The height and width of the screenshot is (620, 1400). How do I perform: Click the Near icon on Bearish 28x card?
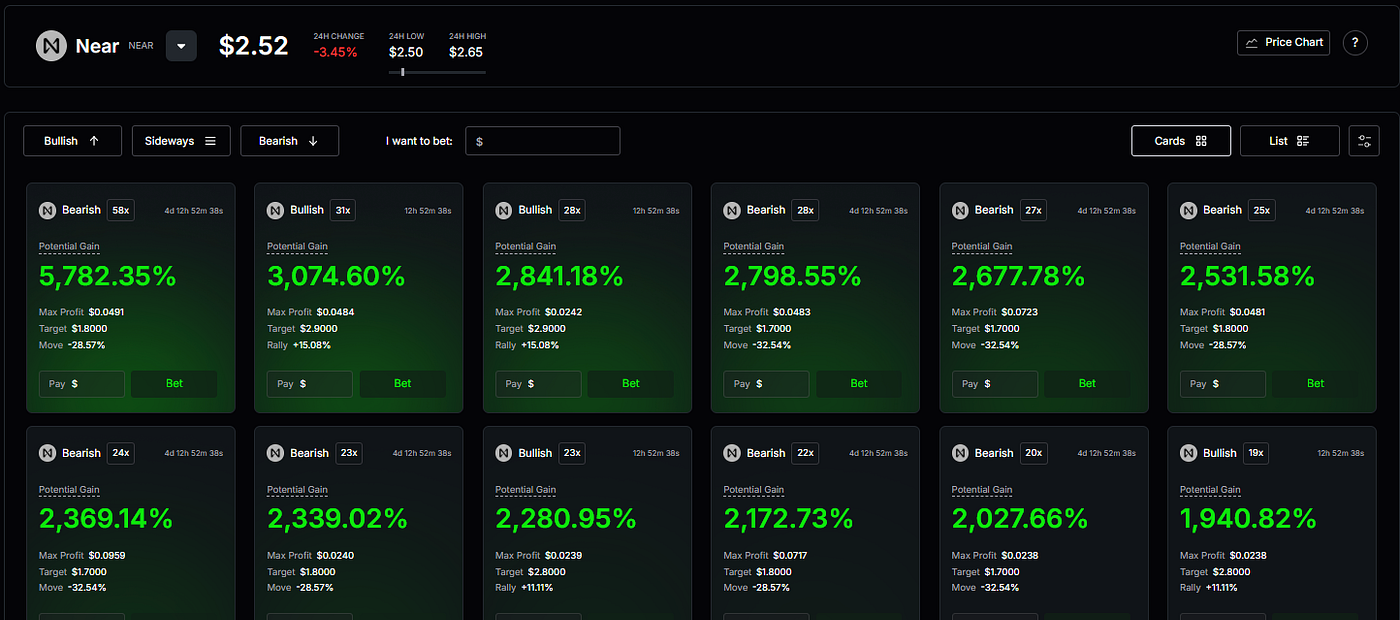coord(732,210)
